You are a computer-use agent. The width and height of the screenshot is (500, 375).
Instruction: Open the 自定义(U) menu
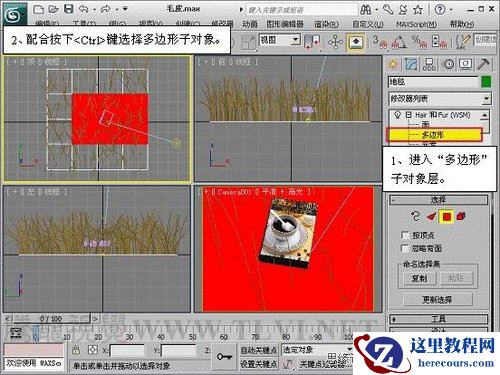[x=368, y=24]
